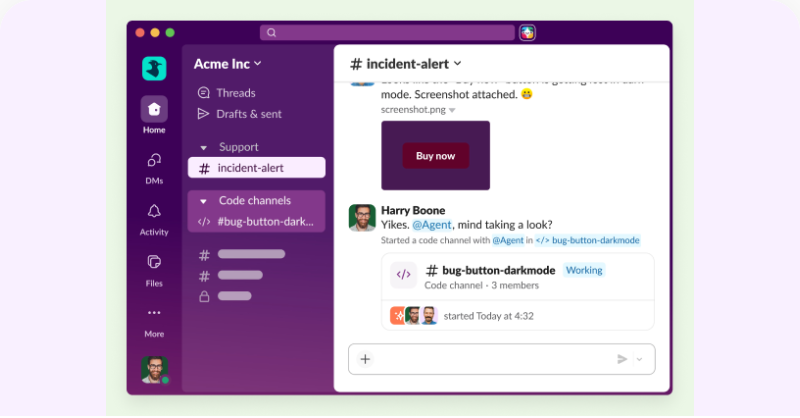The height and width of the screenshot is (418, 800).
Task: Click the third member avatar on card
Action: click(x=429, y=316)
